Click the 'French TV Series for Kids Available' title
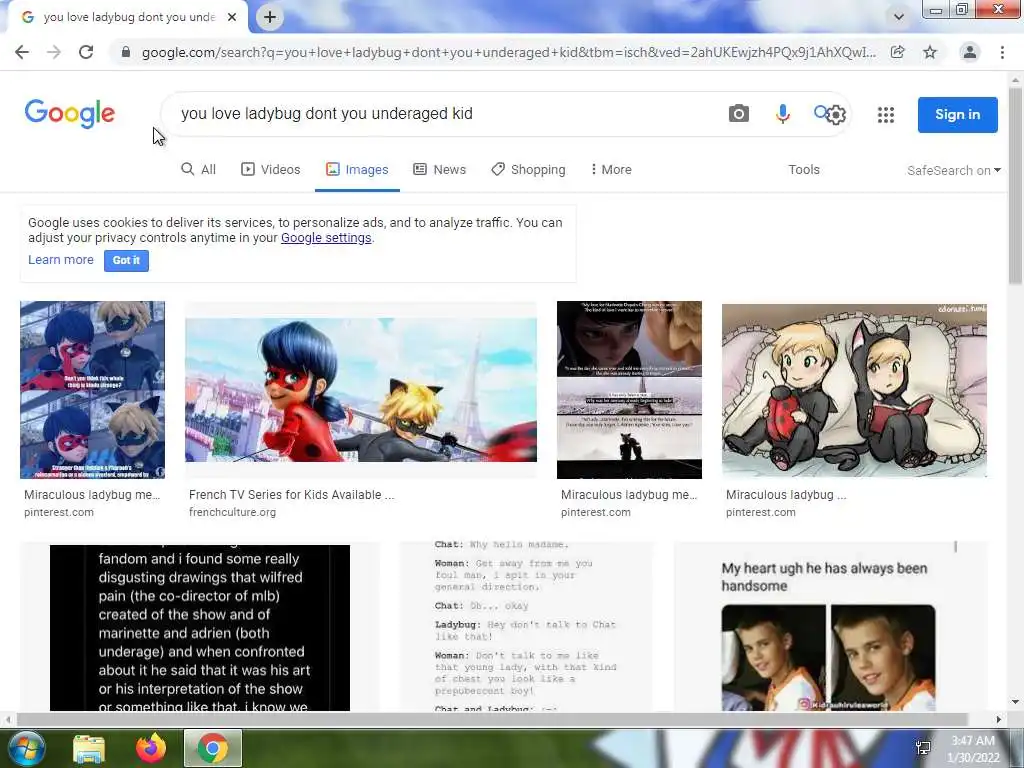1024x768 pixels. (291, 495)
